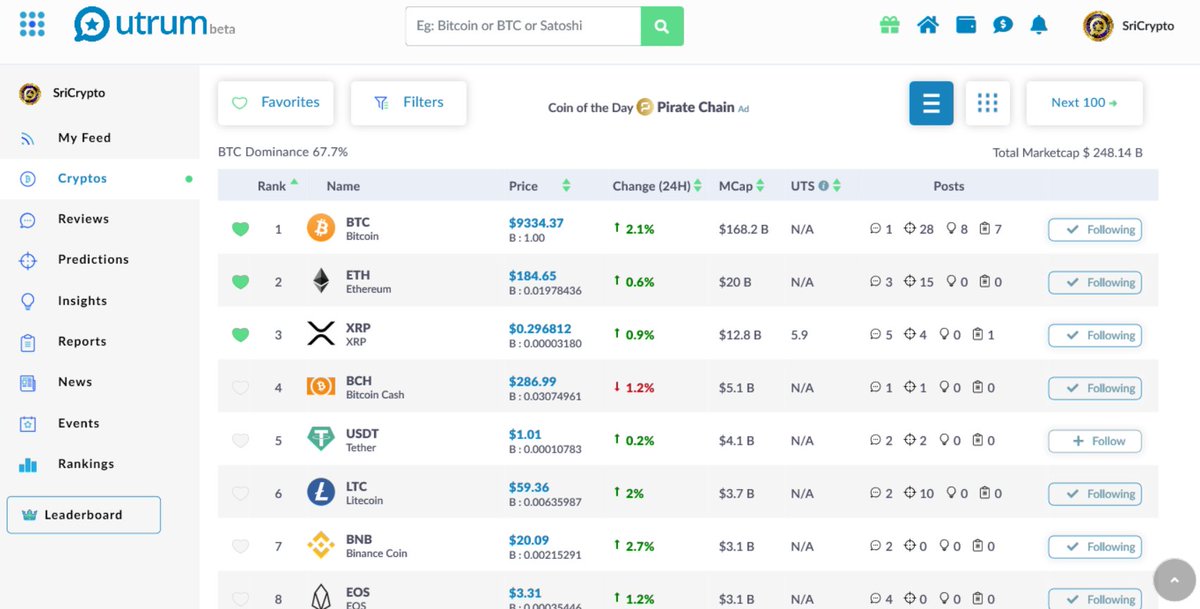The height and width of the screenshot is (609, 1200).
Task: Toggle the heart favorite on Bitcoin Cash
Action: 240,387
